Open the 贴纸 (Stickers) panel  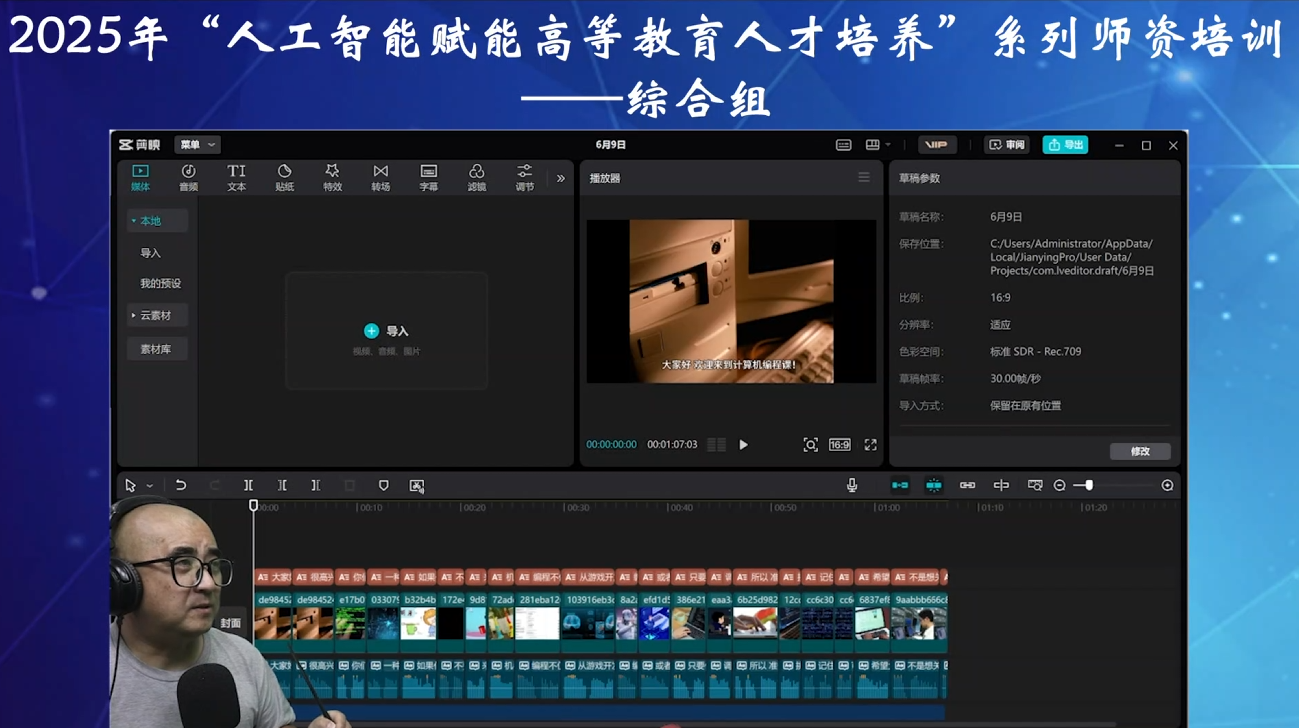click(x=284, y=176)
